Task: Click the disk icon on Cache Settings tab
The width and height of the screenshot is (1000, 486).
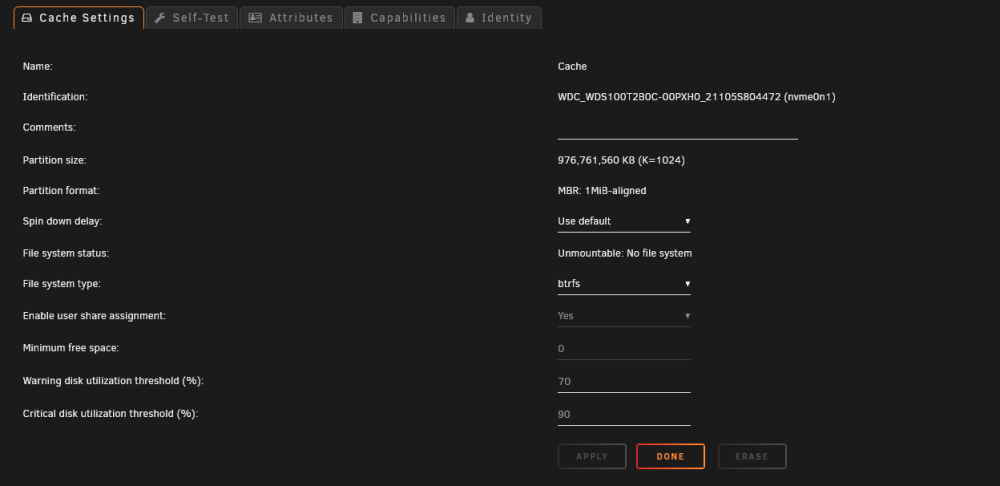Action: [27, 18]
